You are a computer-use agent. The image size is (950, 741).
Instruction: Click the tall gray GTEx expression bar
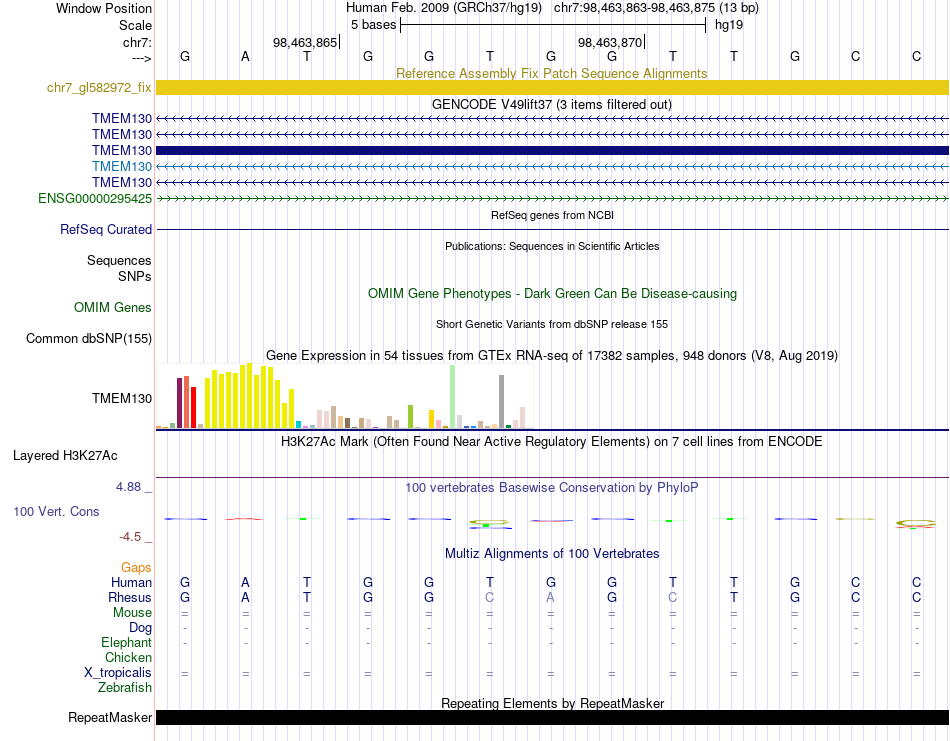[501, 401]
